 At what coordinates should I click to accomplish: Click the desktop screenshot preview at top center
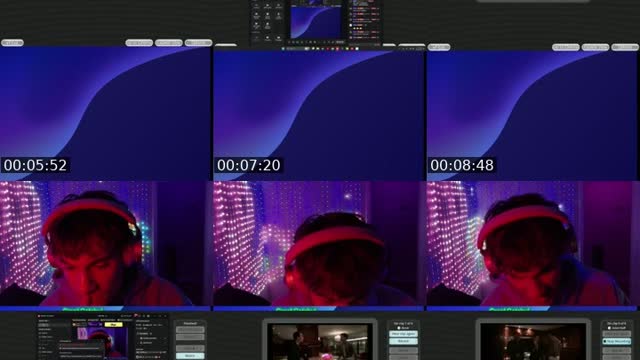tap(316, 22)
